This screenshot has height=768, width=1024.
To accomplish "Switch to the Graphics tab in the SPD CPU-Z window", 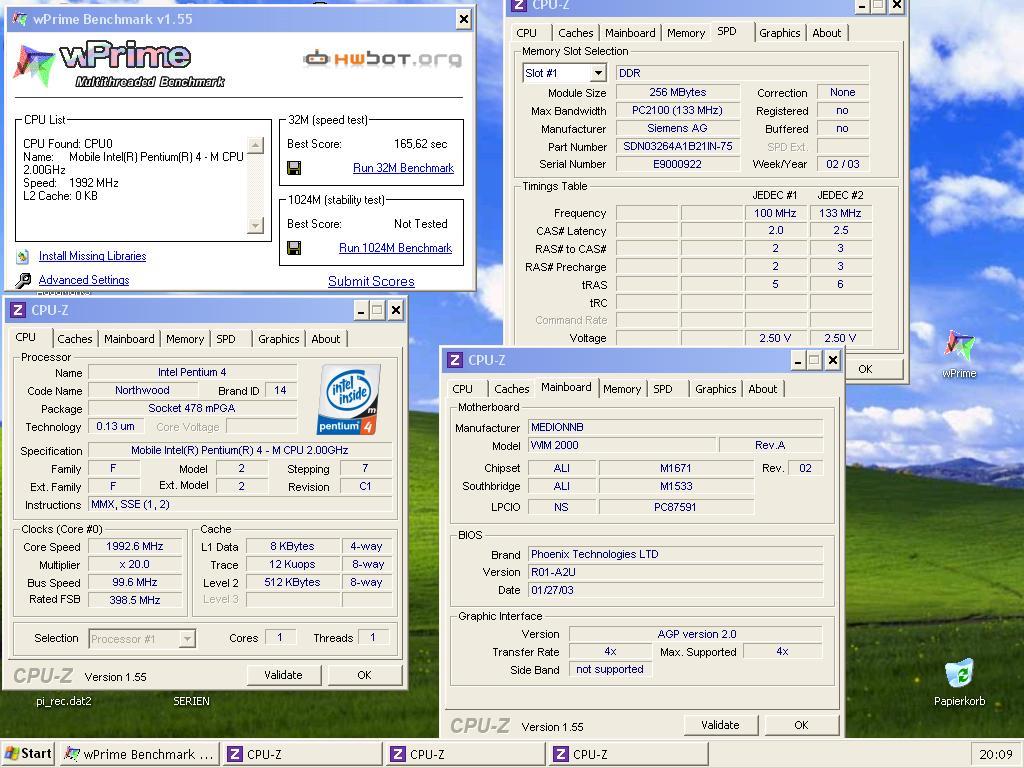I will pos(779,33).
